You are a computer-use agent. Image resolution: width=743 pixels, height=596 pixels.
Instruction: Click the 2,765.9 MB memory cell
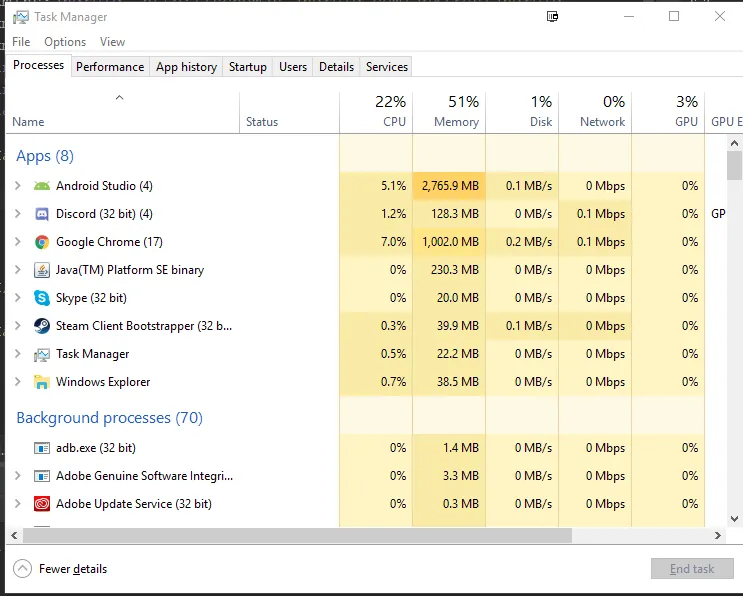tap(449, 186)
